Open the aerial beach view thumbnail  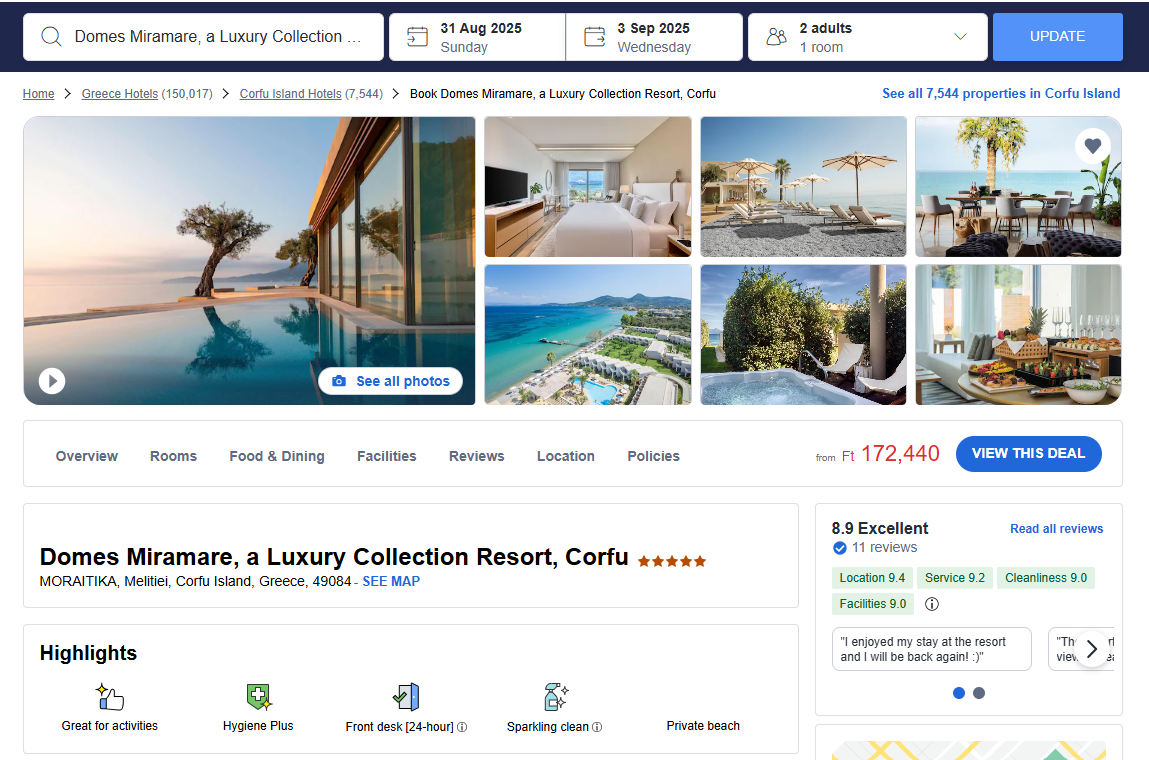pyautogui.click(x=588, y=335)
